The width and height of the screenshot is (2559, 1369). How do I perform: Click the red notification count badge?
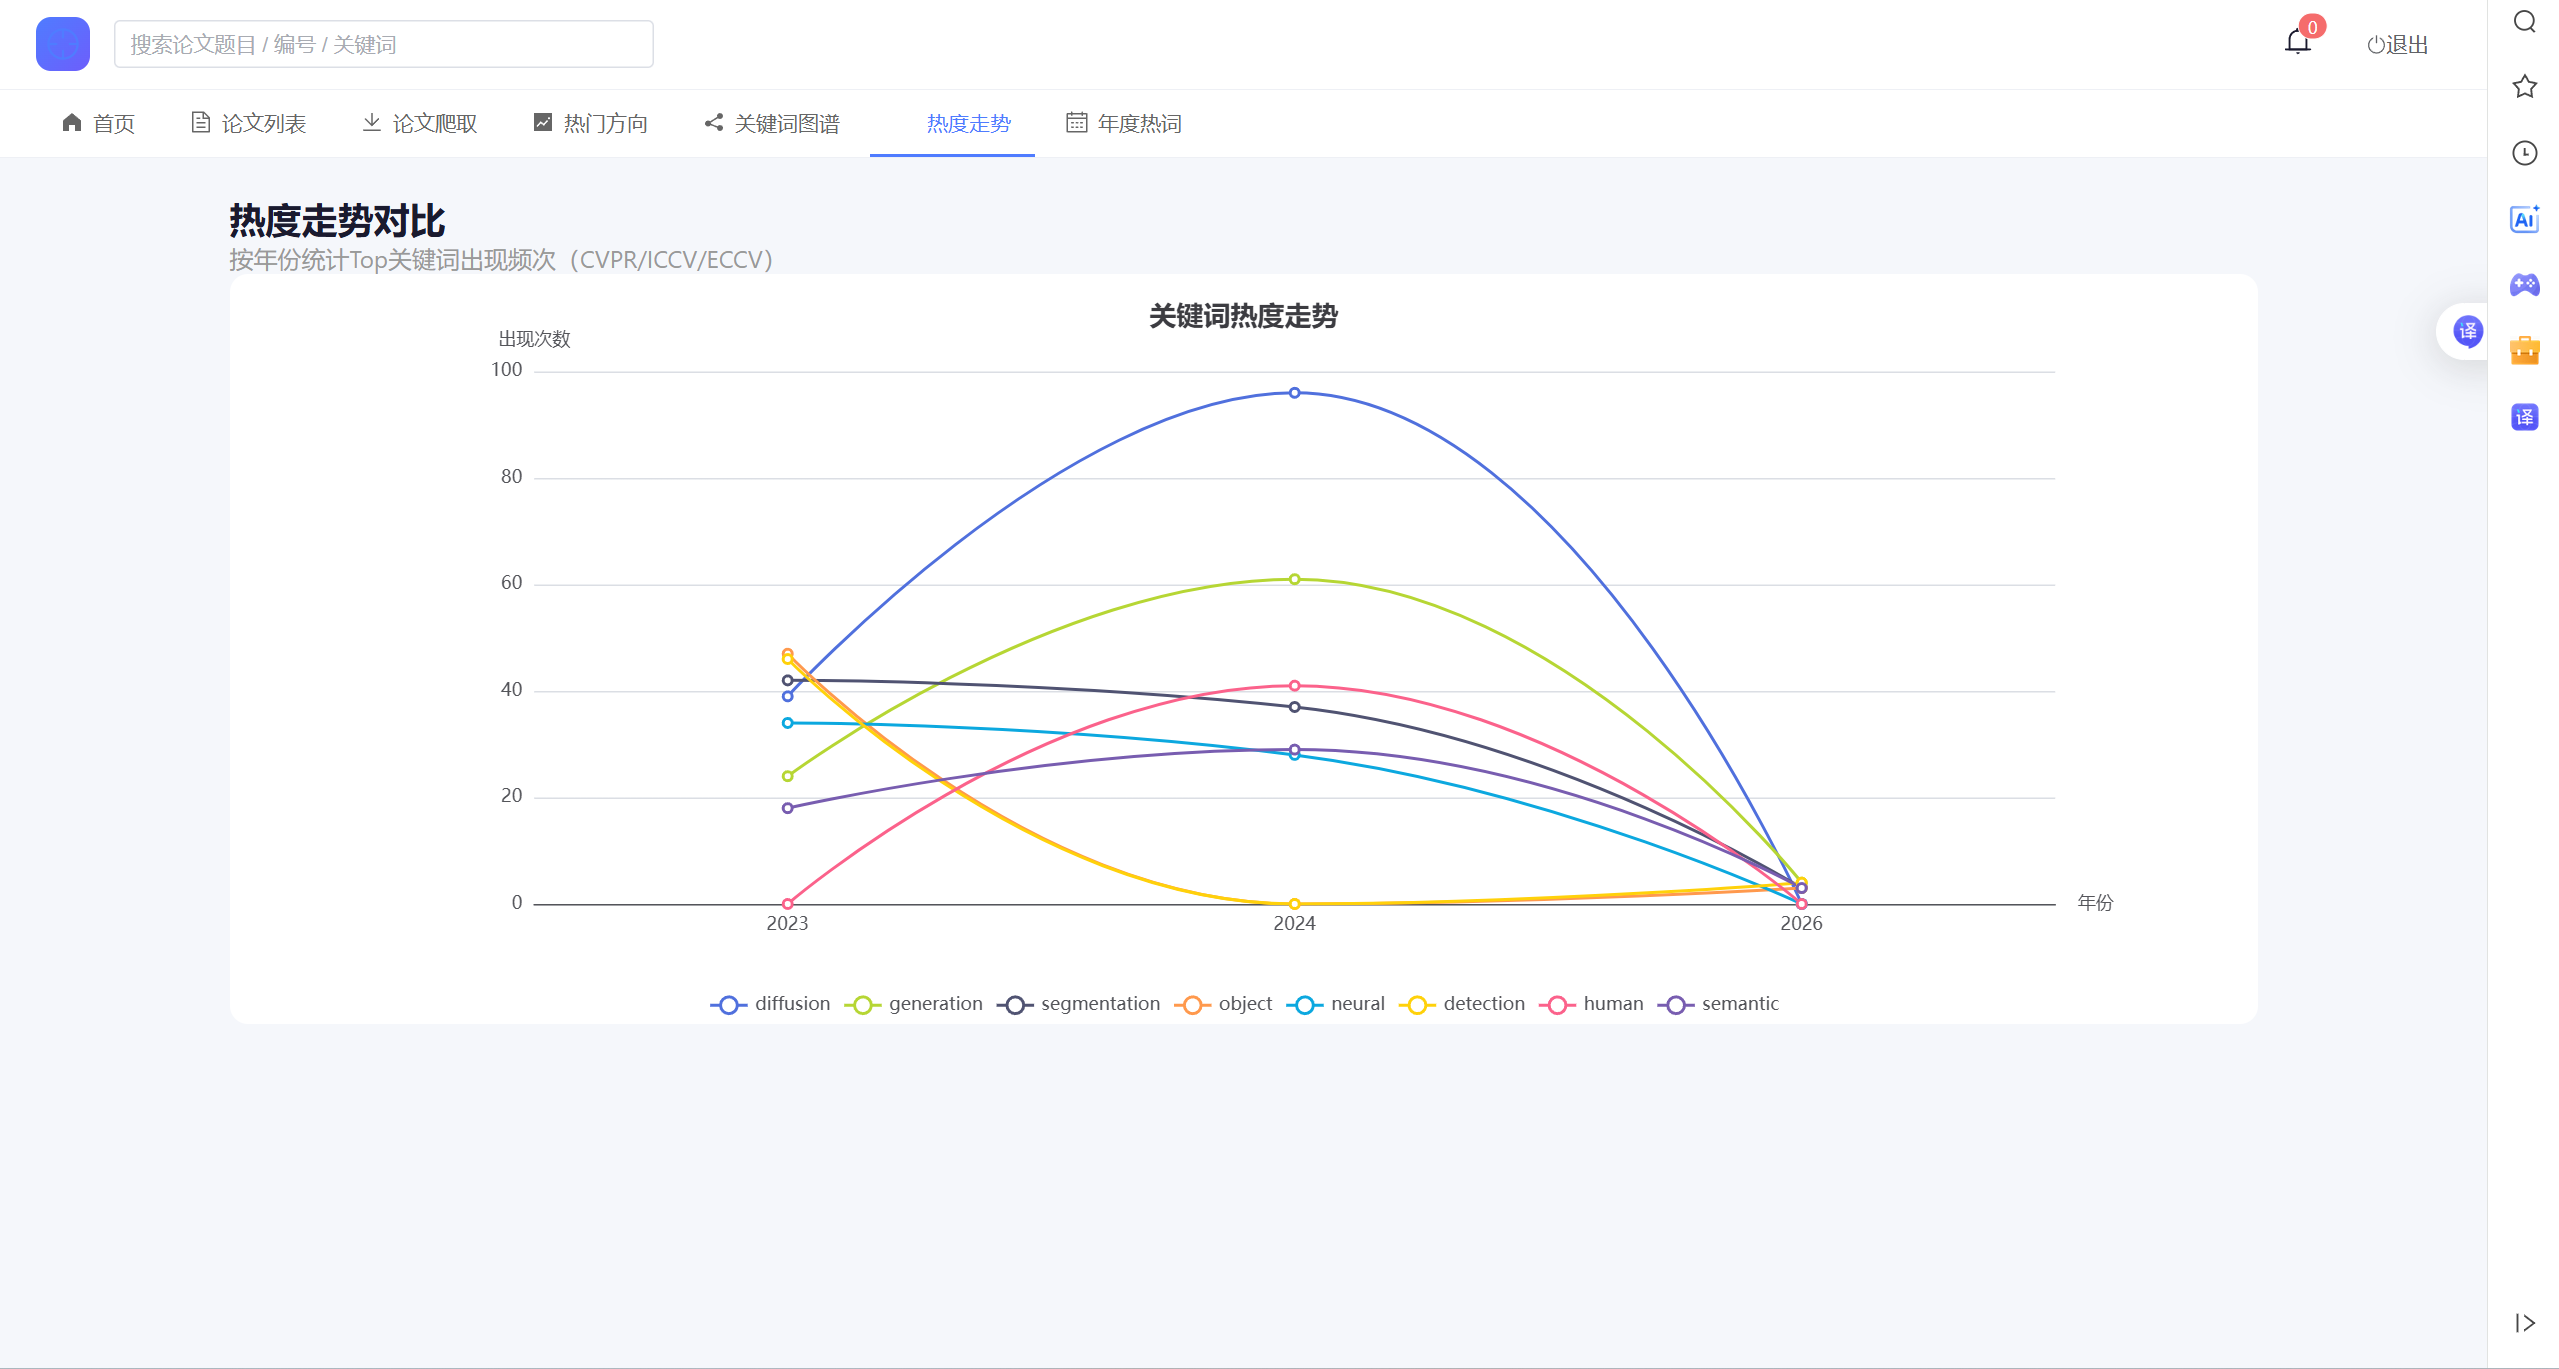(x=2312, y=27)
